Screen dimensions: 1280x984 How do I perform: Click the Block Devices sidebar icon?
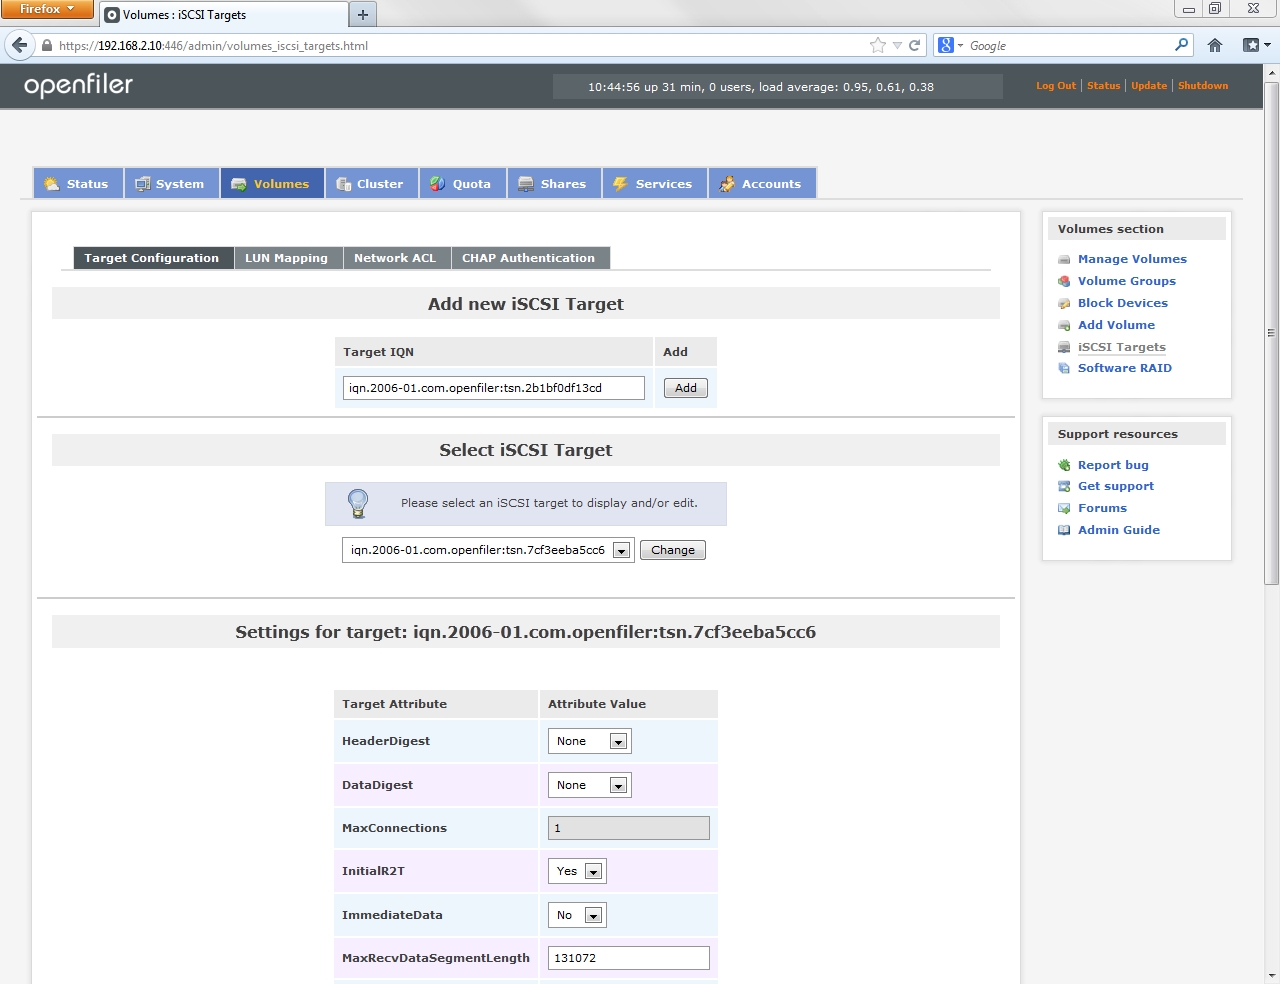tap(1064, 304)
